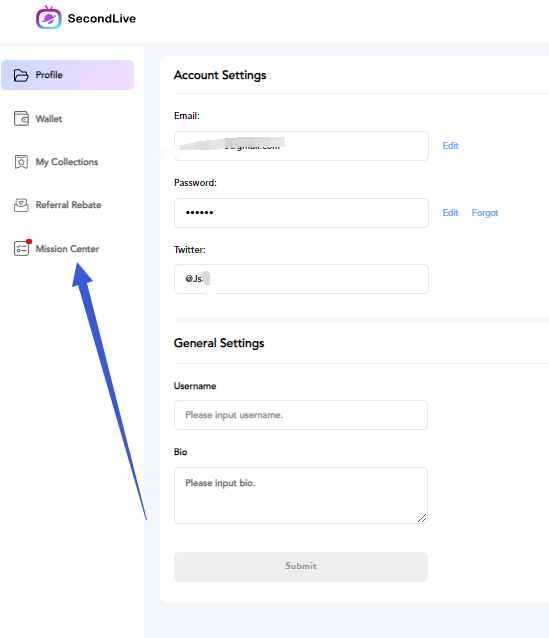
Task: Focus the Username input field
Action: click(301, 415)
